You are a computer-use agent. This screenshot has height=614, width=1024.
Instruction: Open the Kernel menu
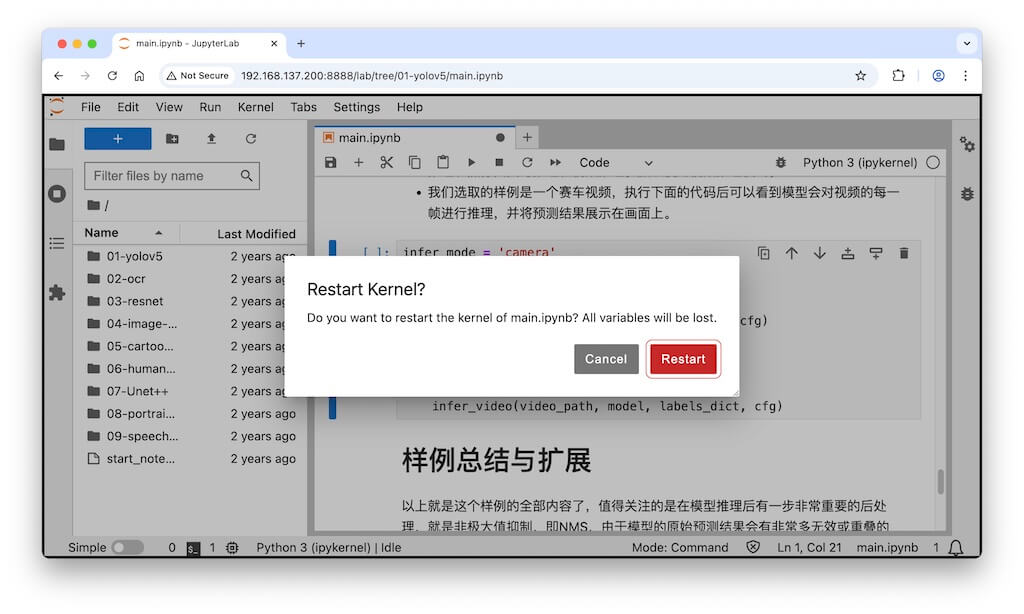point(255,107)
